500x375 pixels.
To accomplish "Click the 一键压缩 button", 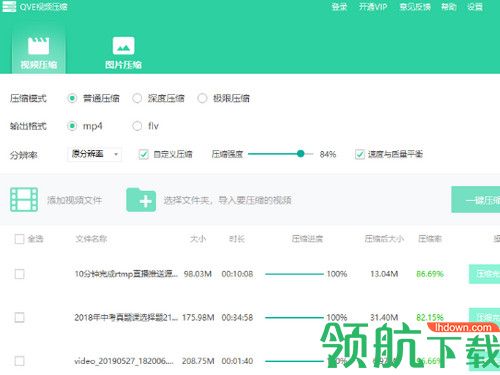I will click(x=476, y=200).
